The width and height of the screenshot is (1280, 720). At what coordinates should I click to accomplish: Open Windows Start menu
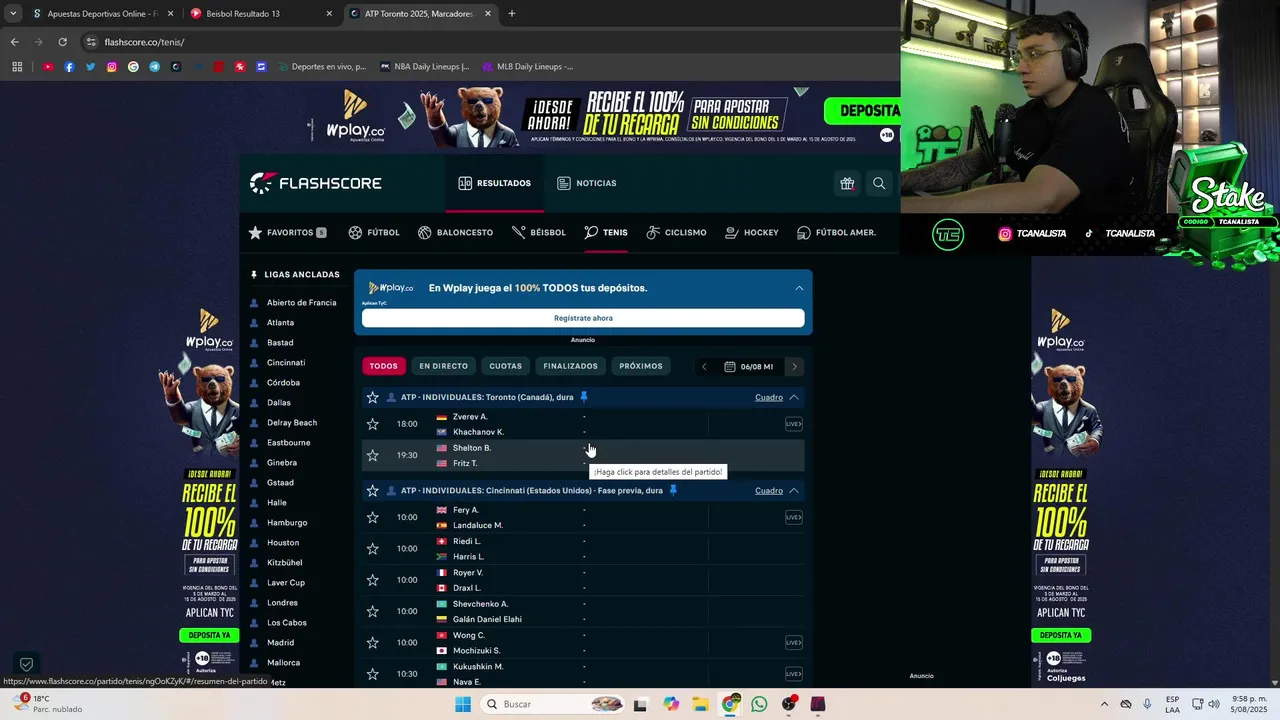[x=463, y=704]
